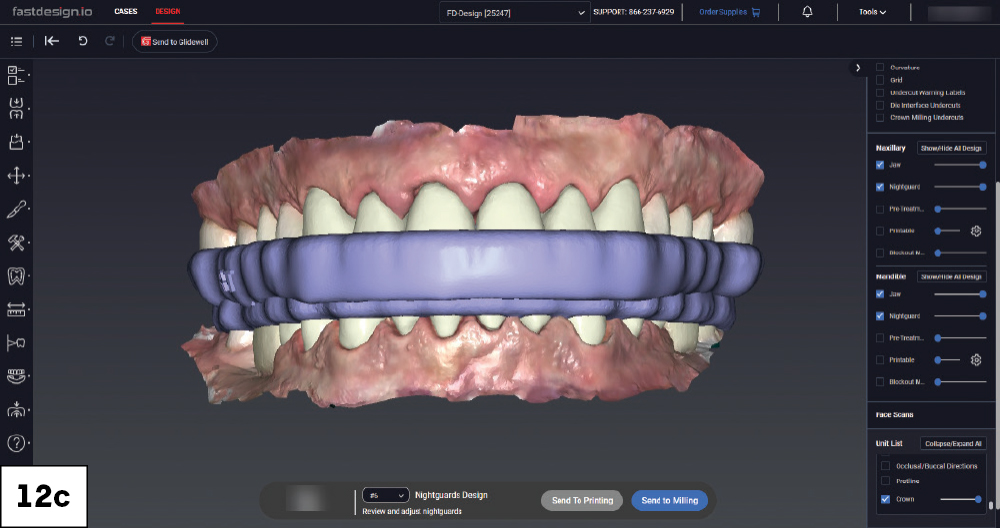Undo the last action
1000x528 pixels.
click(x=82, y=41)
